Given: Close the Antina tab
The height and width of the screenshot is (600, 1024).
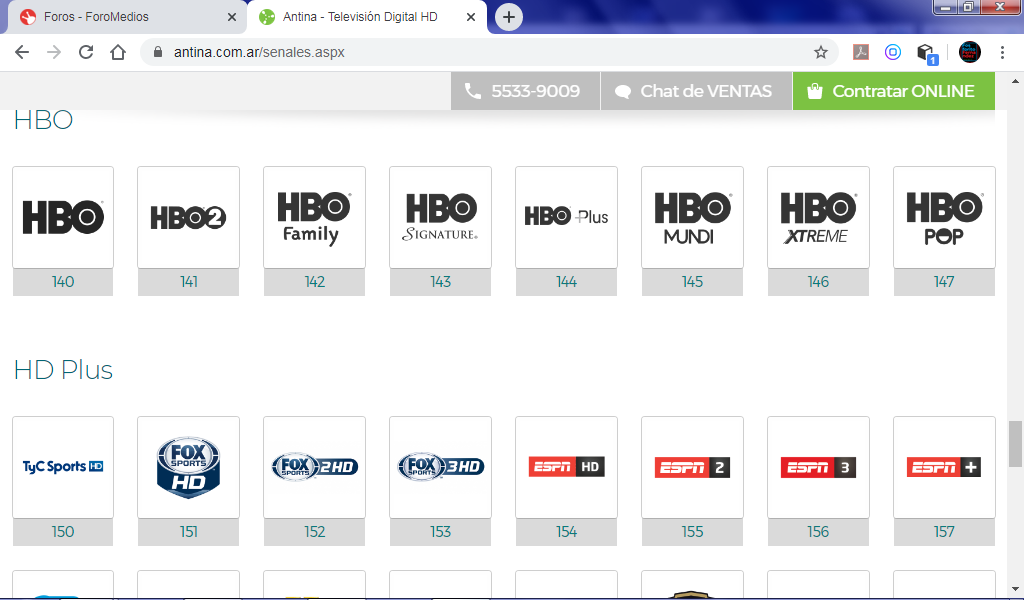Looking at the screenshot, I should (x=471, y=17).
